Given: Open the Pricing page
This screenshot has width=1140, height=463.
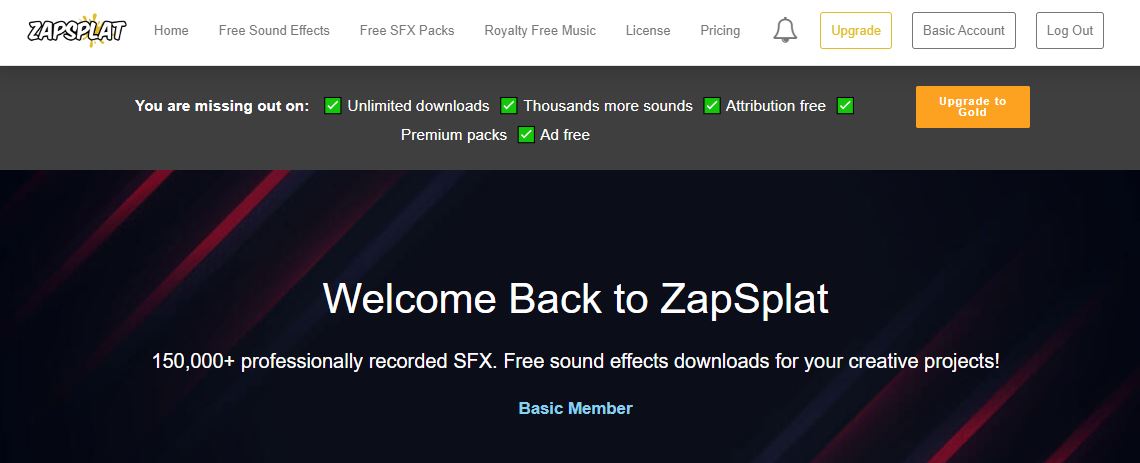Looking at the screenshot, I should pos(720,31).
